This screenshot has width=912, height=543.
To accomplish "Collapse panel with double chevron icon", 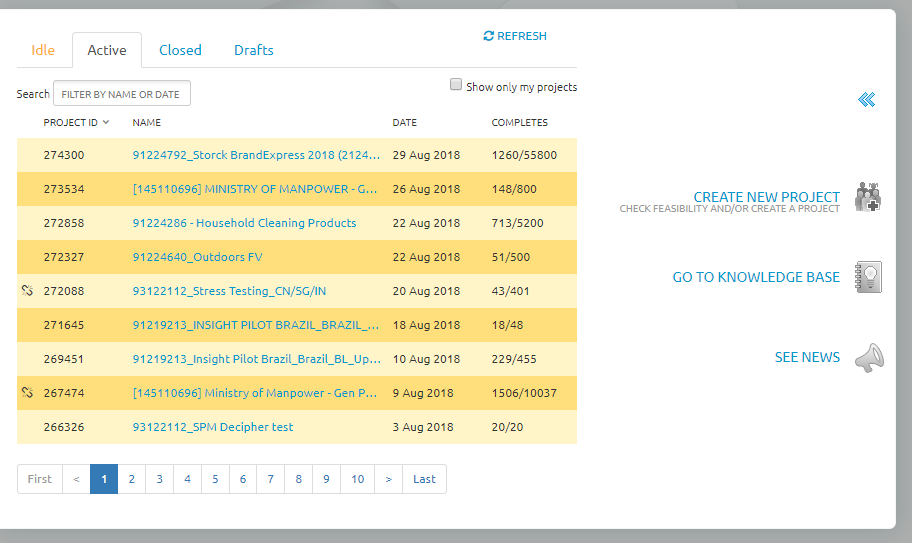I will click(867, 99).
